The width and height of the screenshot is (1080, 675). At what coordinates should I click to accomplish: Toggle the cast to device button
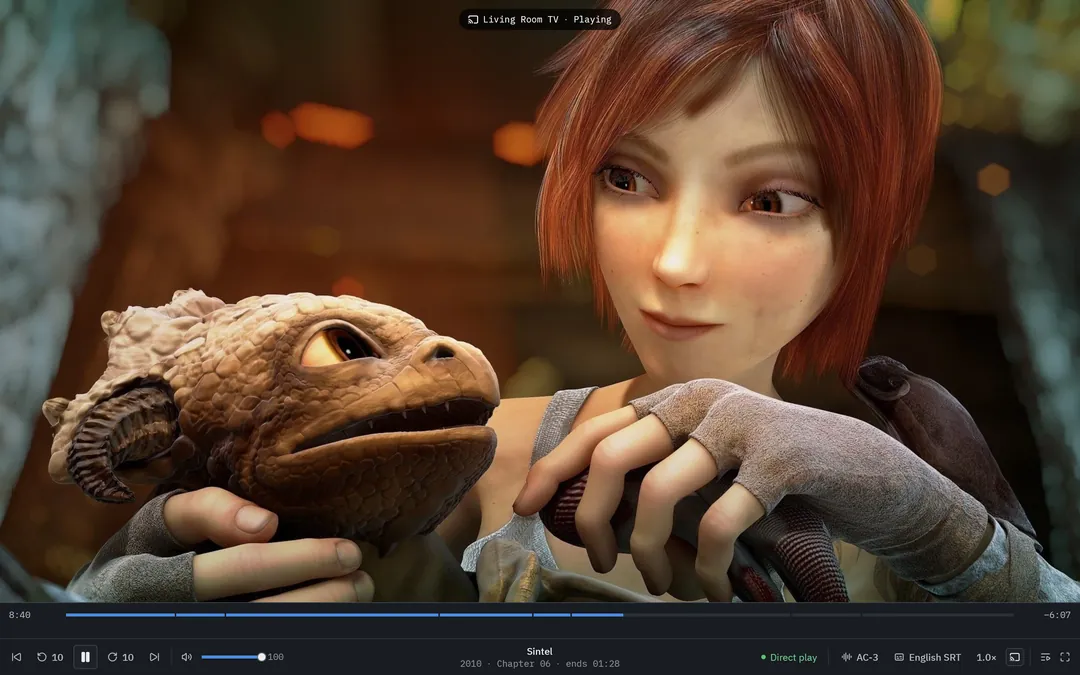click(x=1015, y=657)
